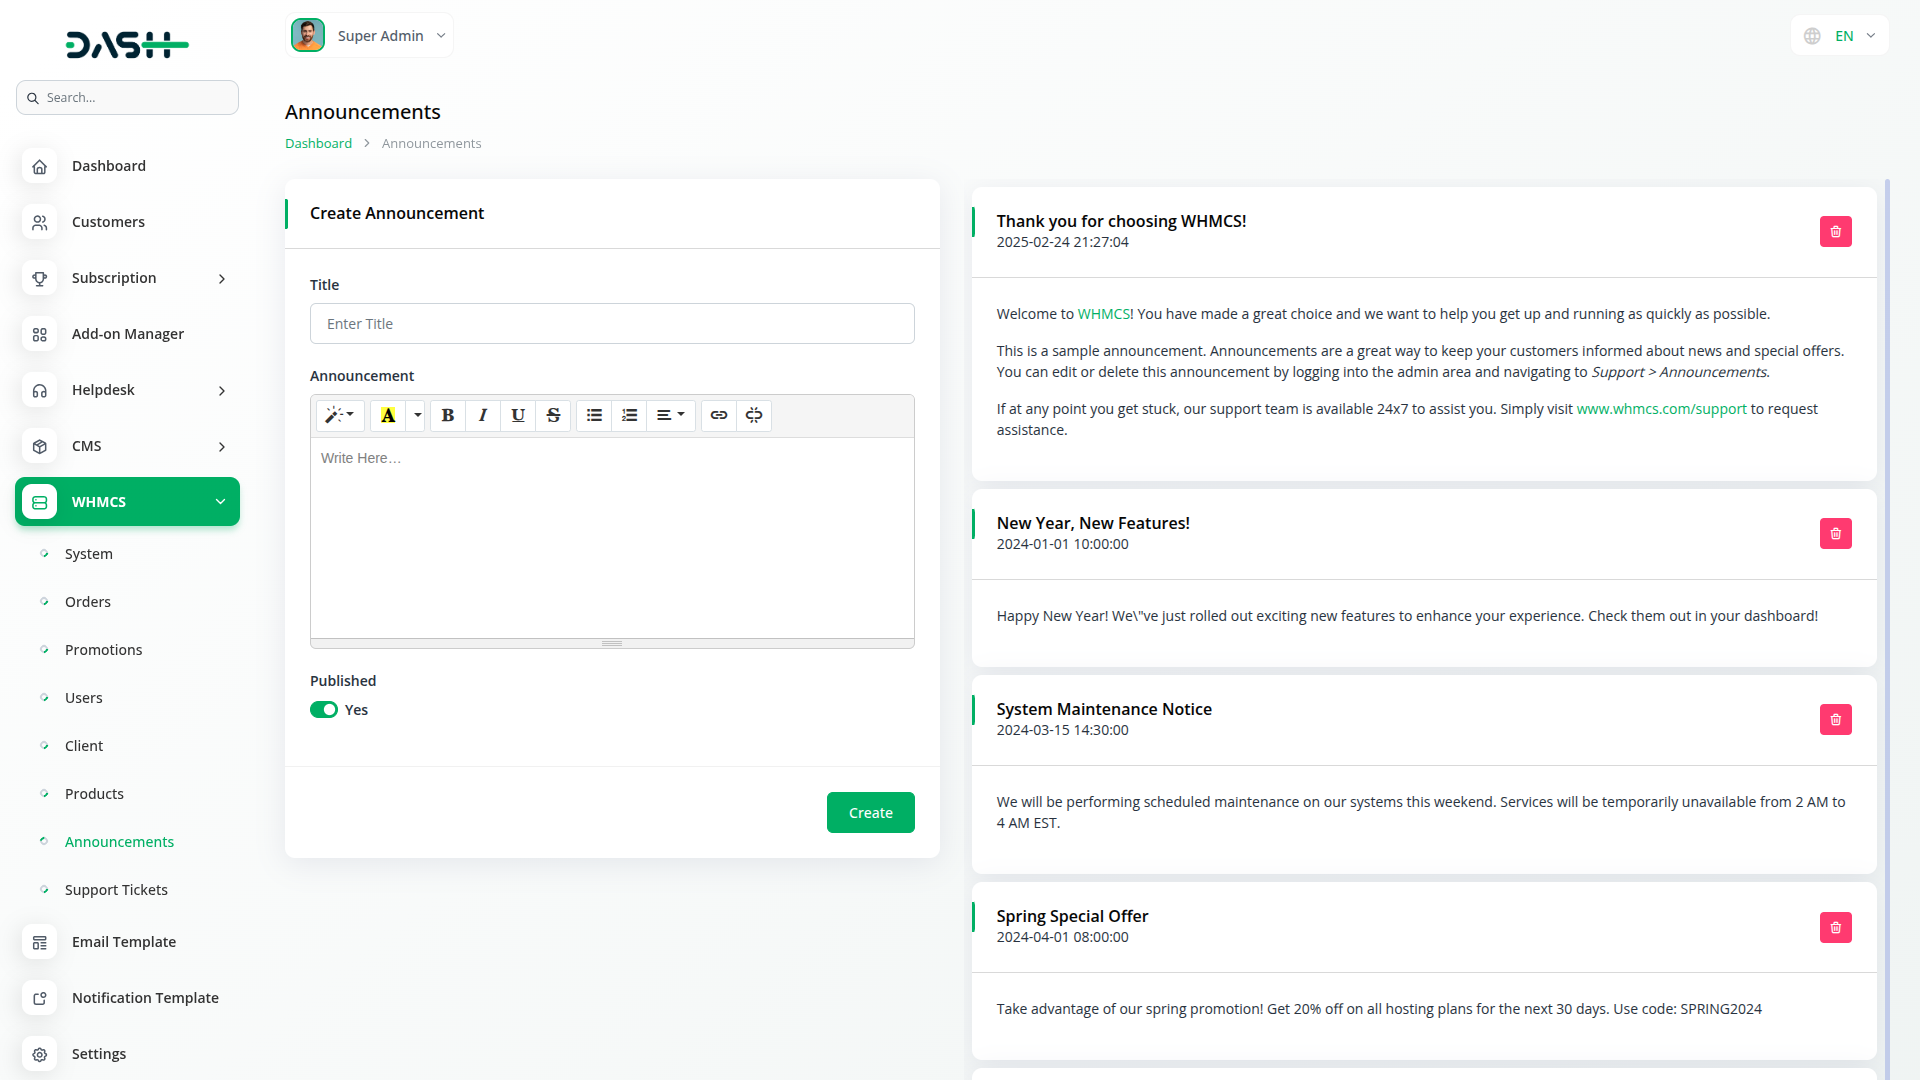Image resolution: width=1920 pixels, height=1080 pixels.
Task: Click the underline formatting icon
Action: pos(518,415)
